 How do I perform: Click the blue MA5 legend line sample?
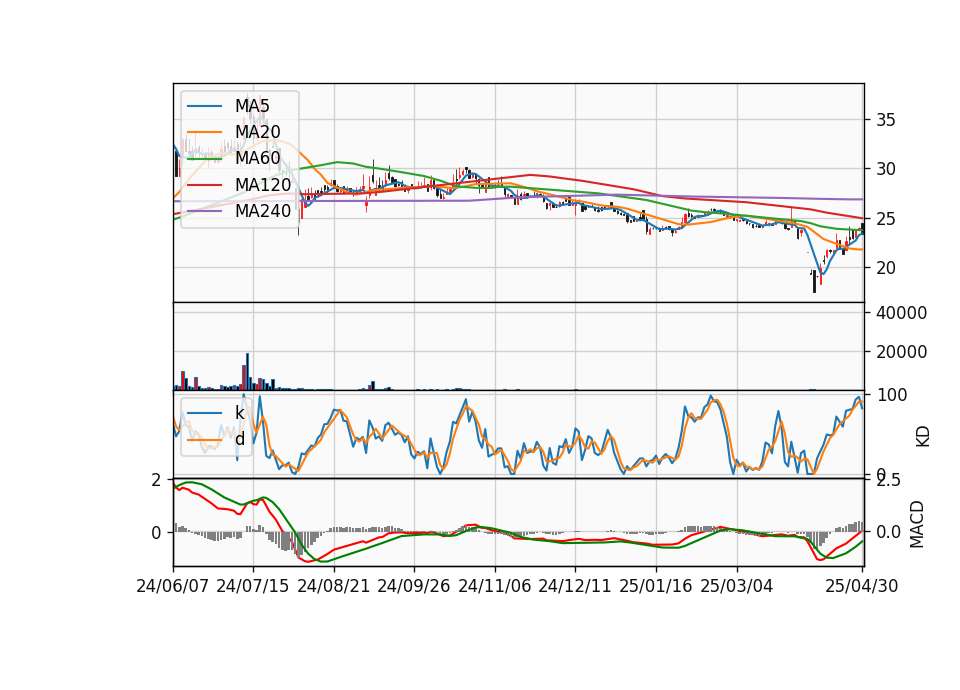click(x=204, y=107)
